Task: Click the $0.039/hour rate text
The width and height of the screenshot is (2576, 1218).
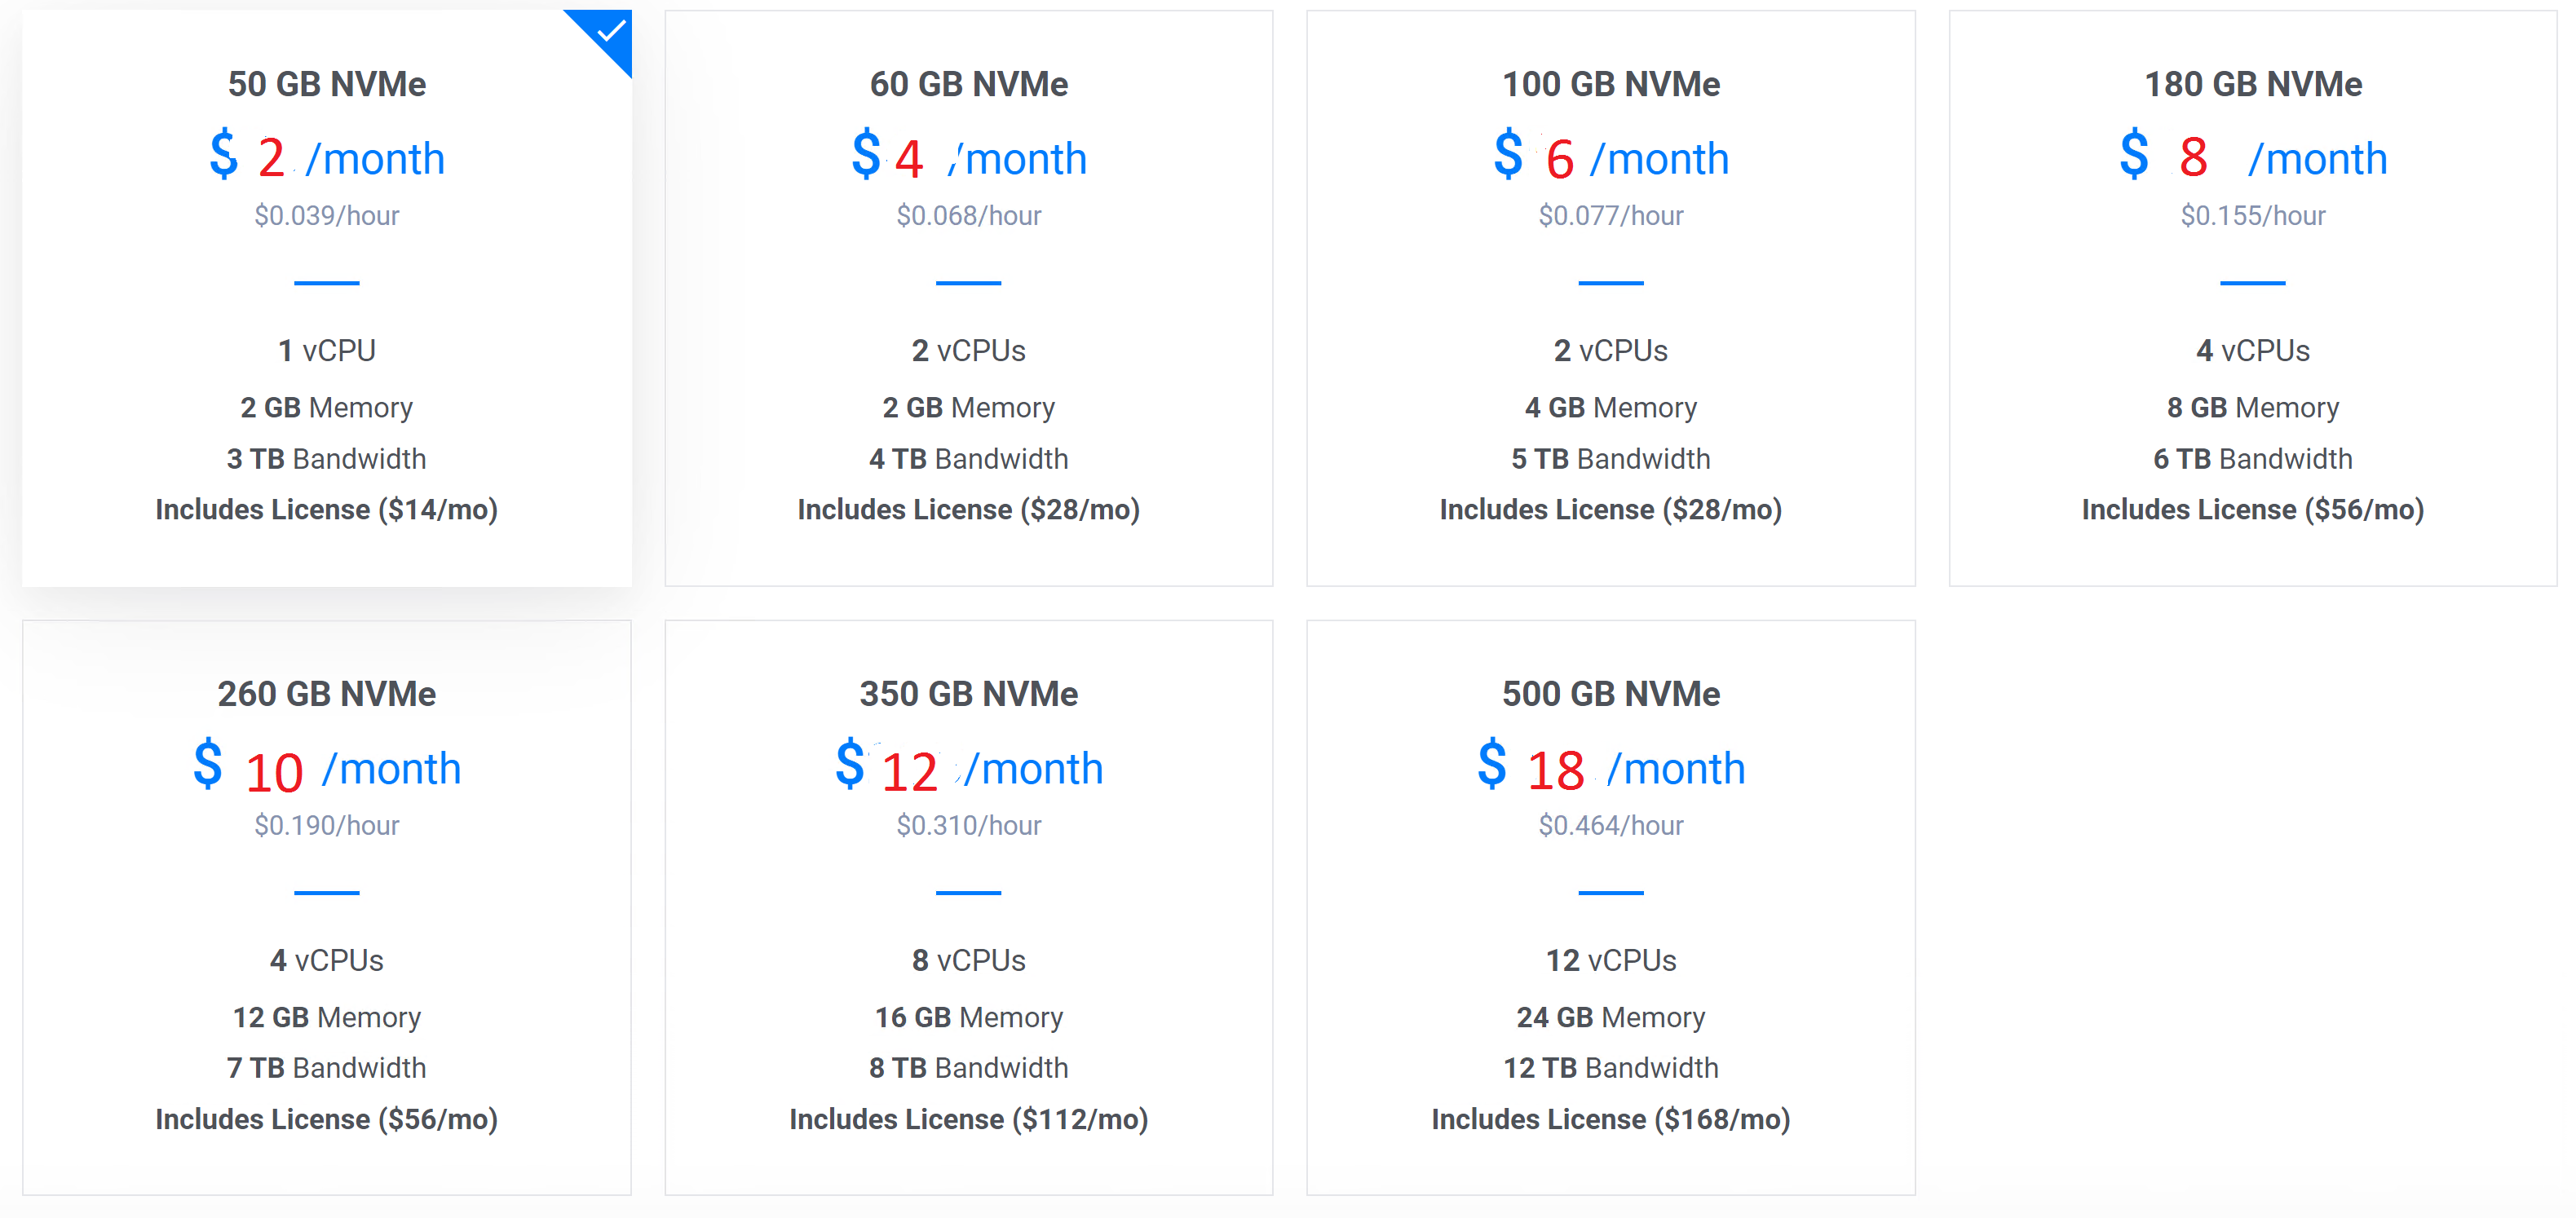Action: click(327, 216)
